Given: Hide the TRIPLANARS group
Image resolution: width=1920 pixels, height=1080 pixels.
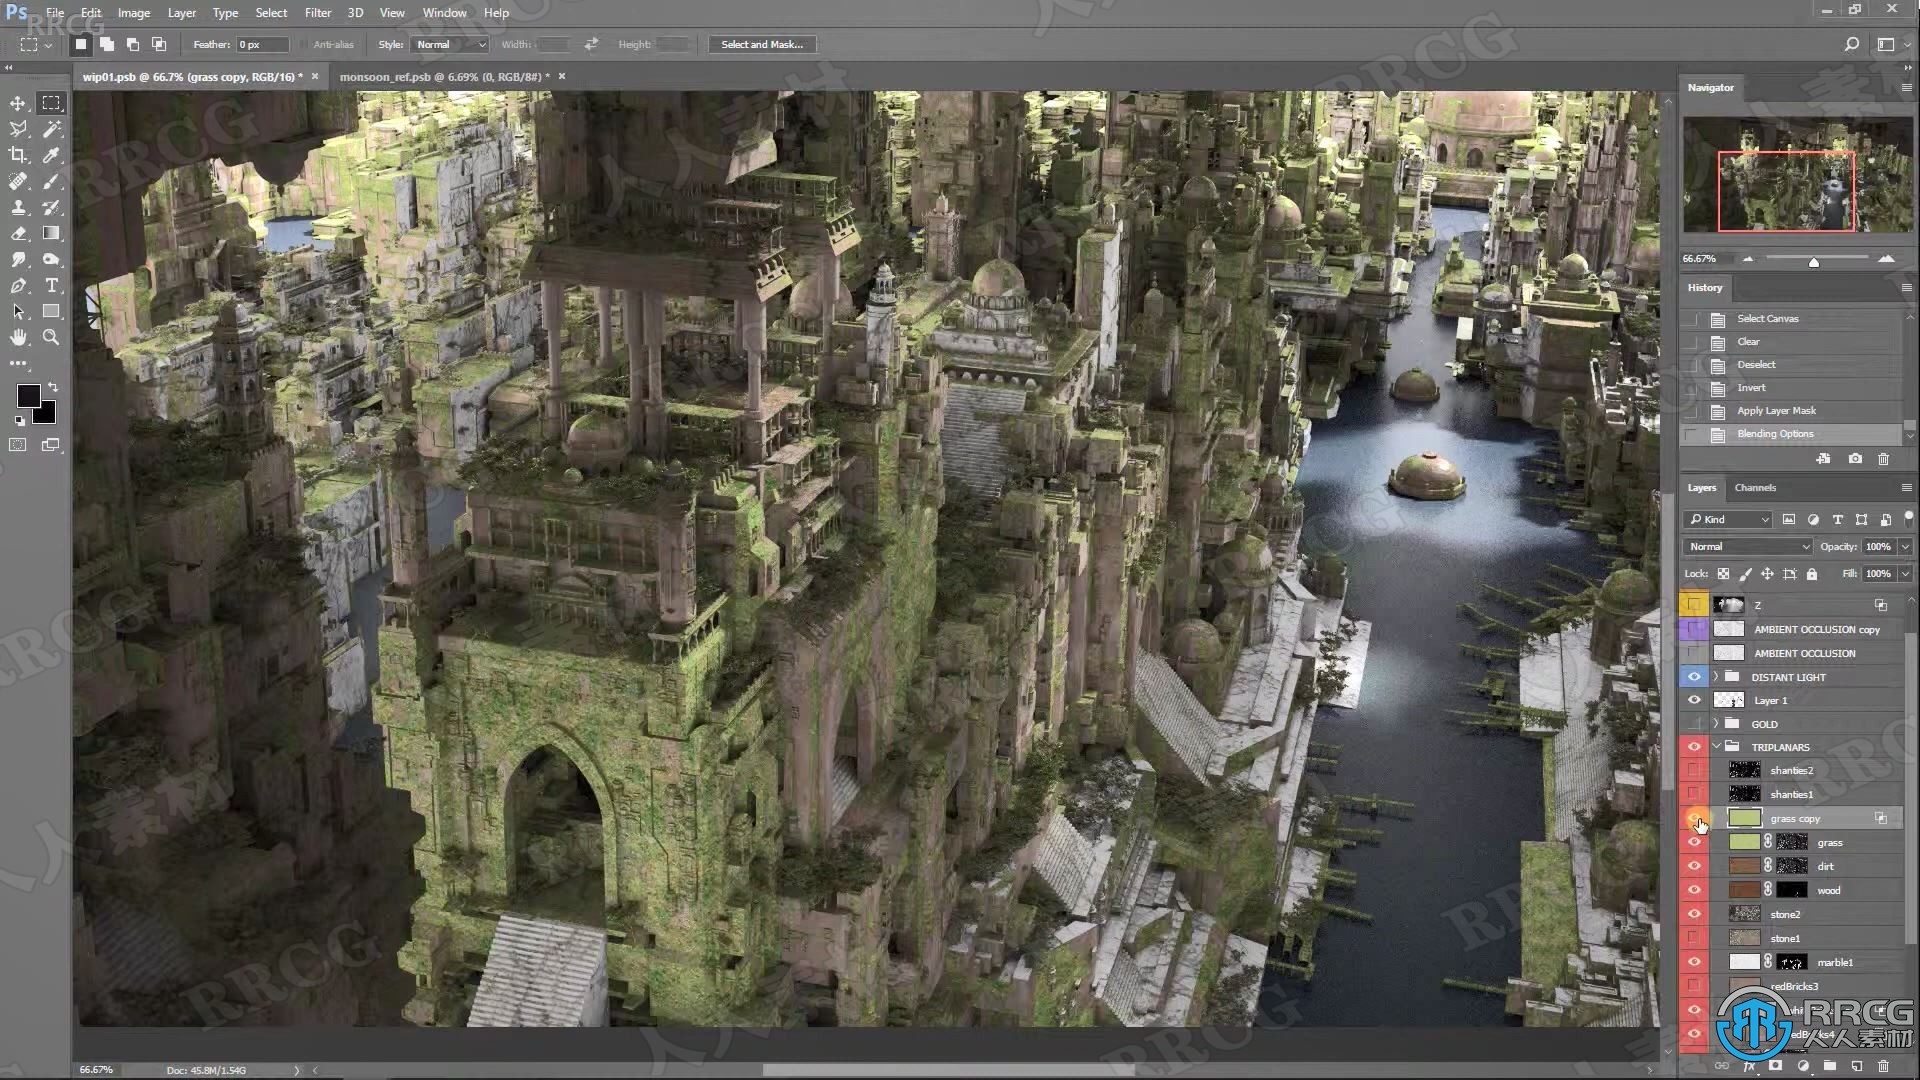Looking at the screenshot, I should click(x=1694, y=747).
